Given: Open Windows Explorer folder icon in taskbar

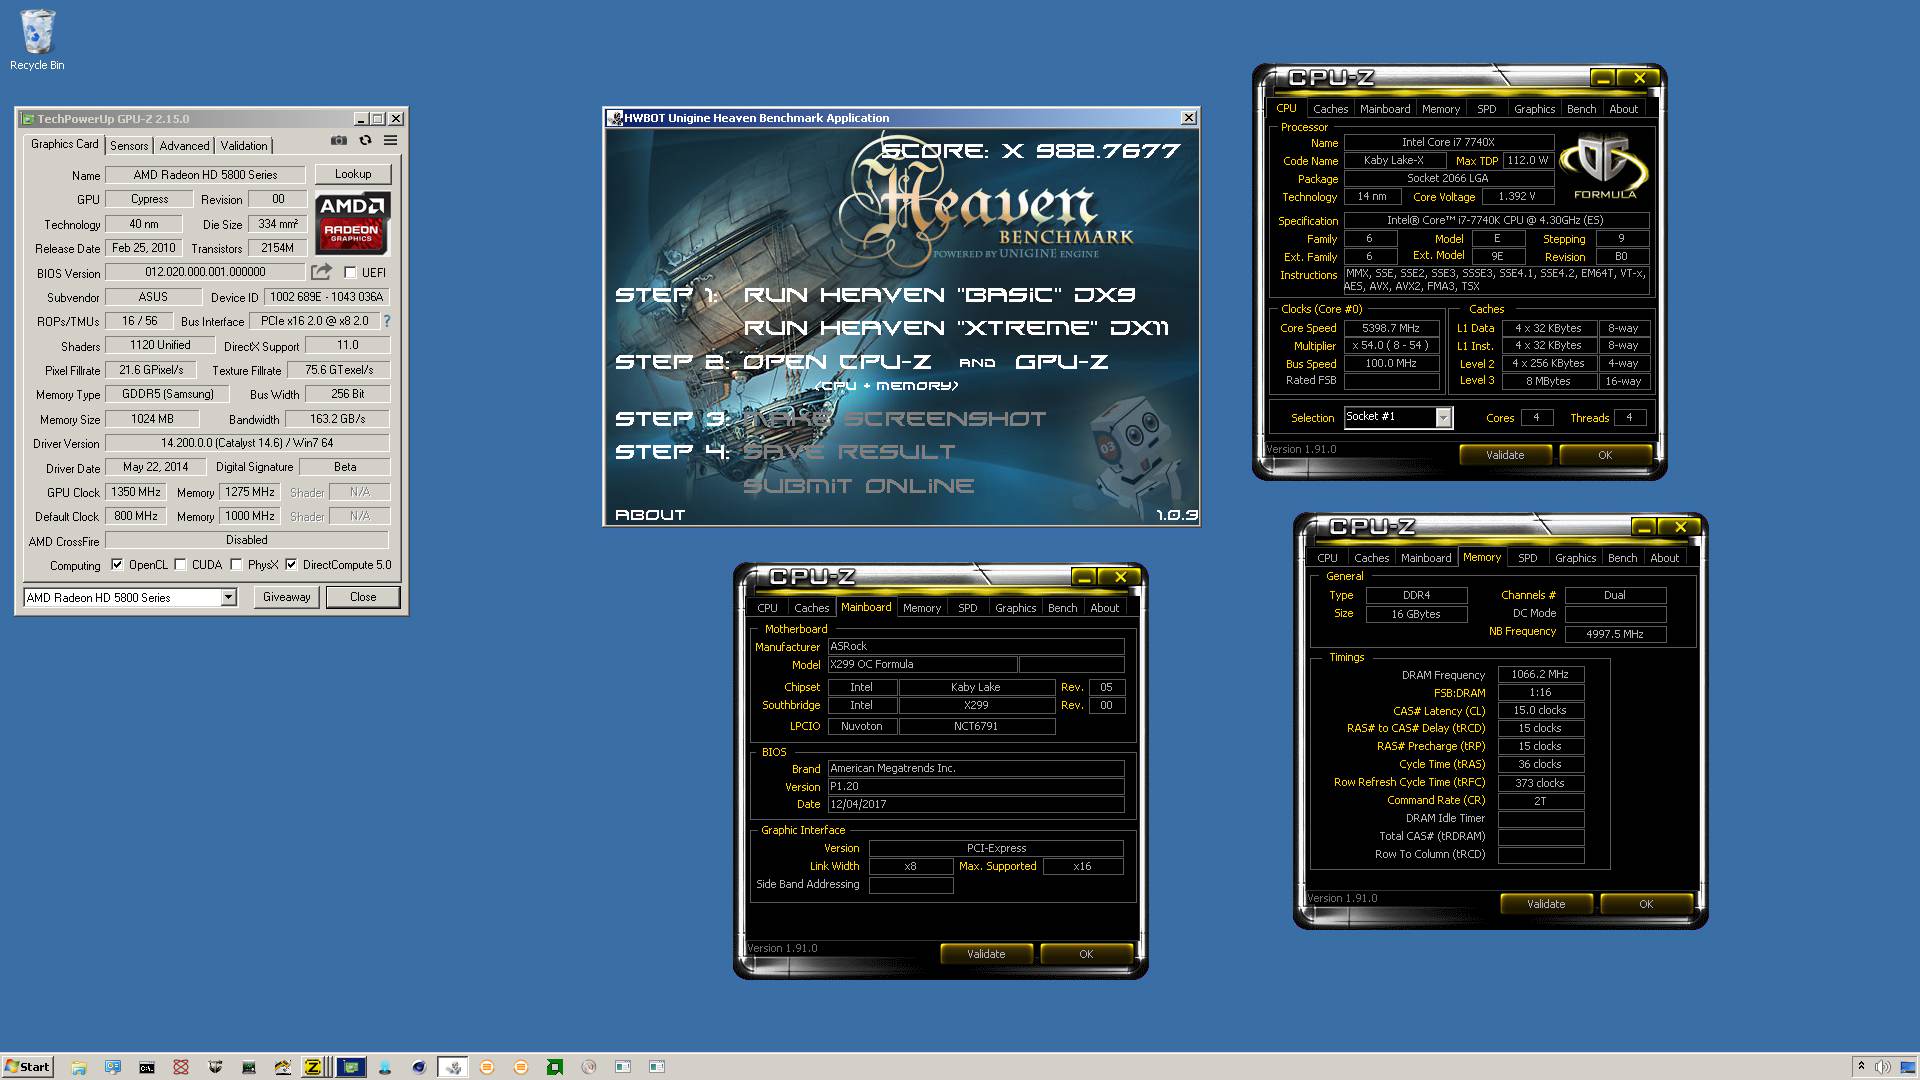Looking at the screenshot, I should click(79, 1067).
